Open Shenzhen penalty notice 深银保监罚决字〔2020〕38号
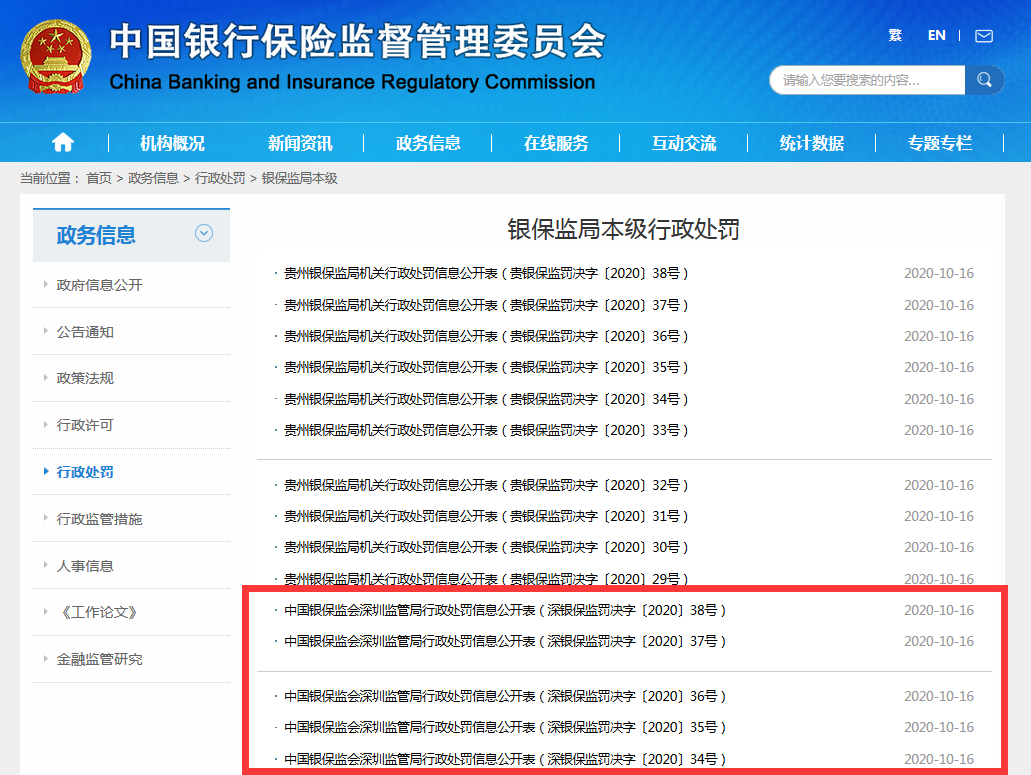 click(505, 610)
